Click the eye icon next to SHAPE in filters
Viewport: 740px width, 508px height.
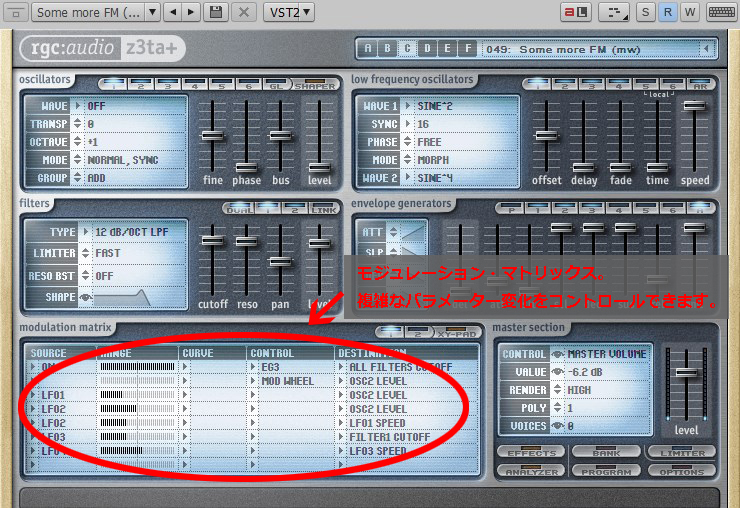click(85, 297)
